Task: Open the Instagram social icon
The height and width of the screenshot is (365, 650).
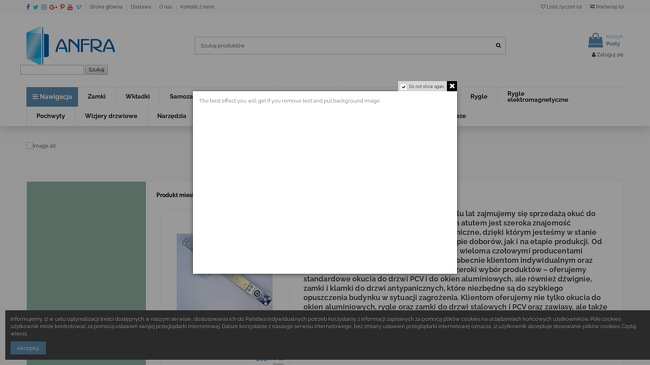Action: (44, 7)
